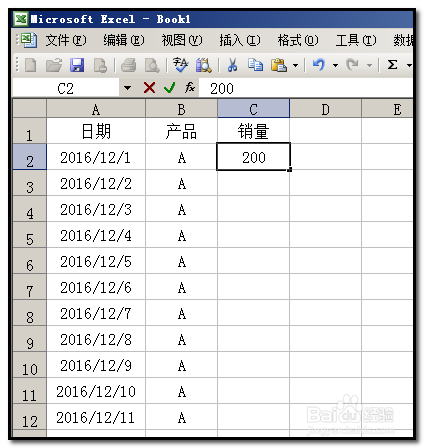The height and width of the screenshot is (448, 424).
Task: Select row 9 header
Action: click(x=29, y=339)
